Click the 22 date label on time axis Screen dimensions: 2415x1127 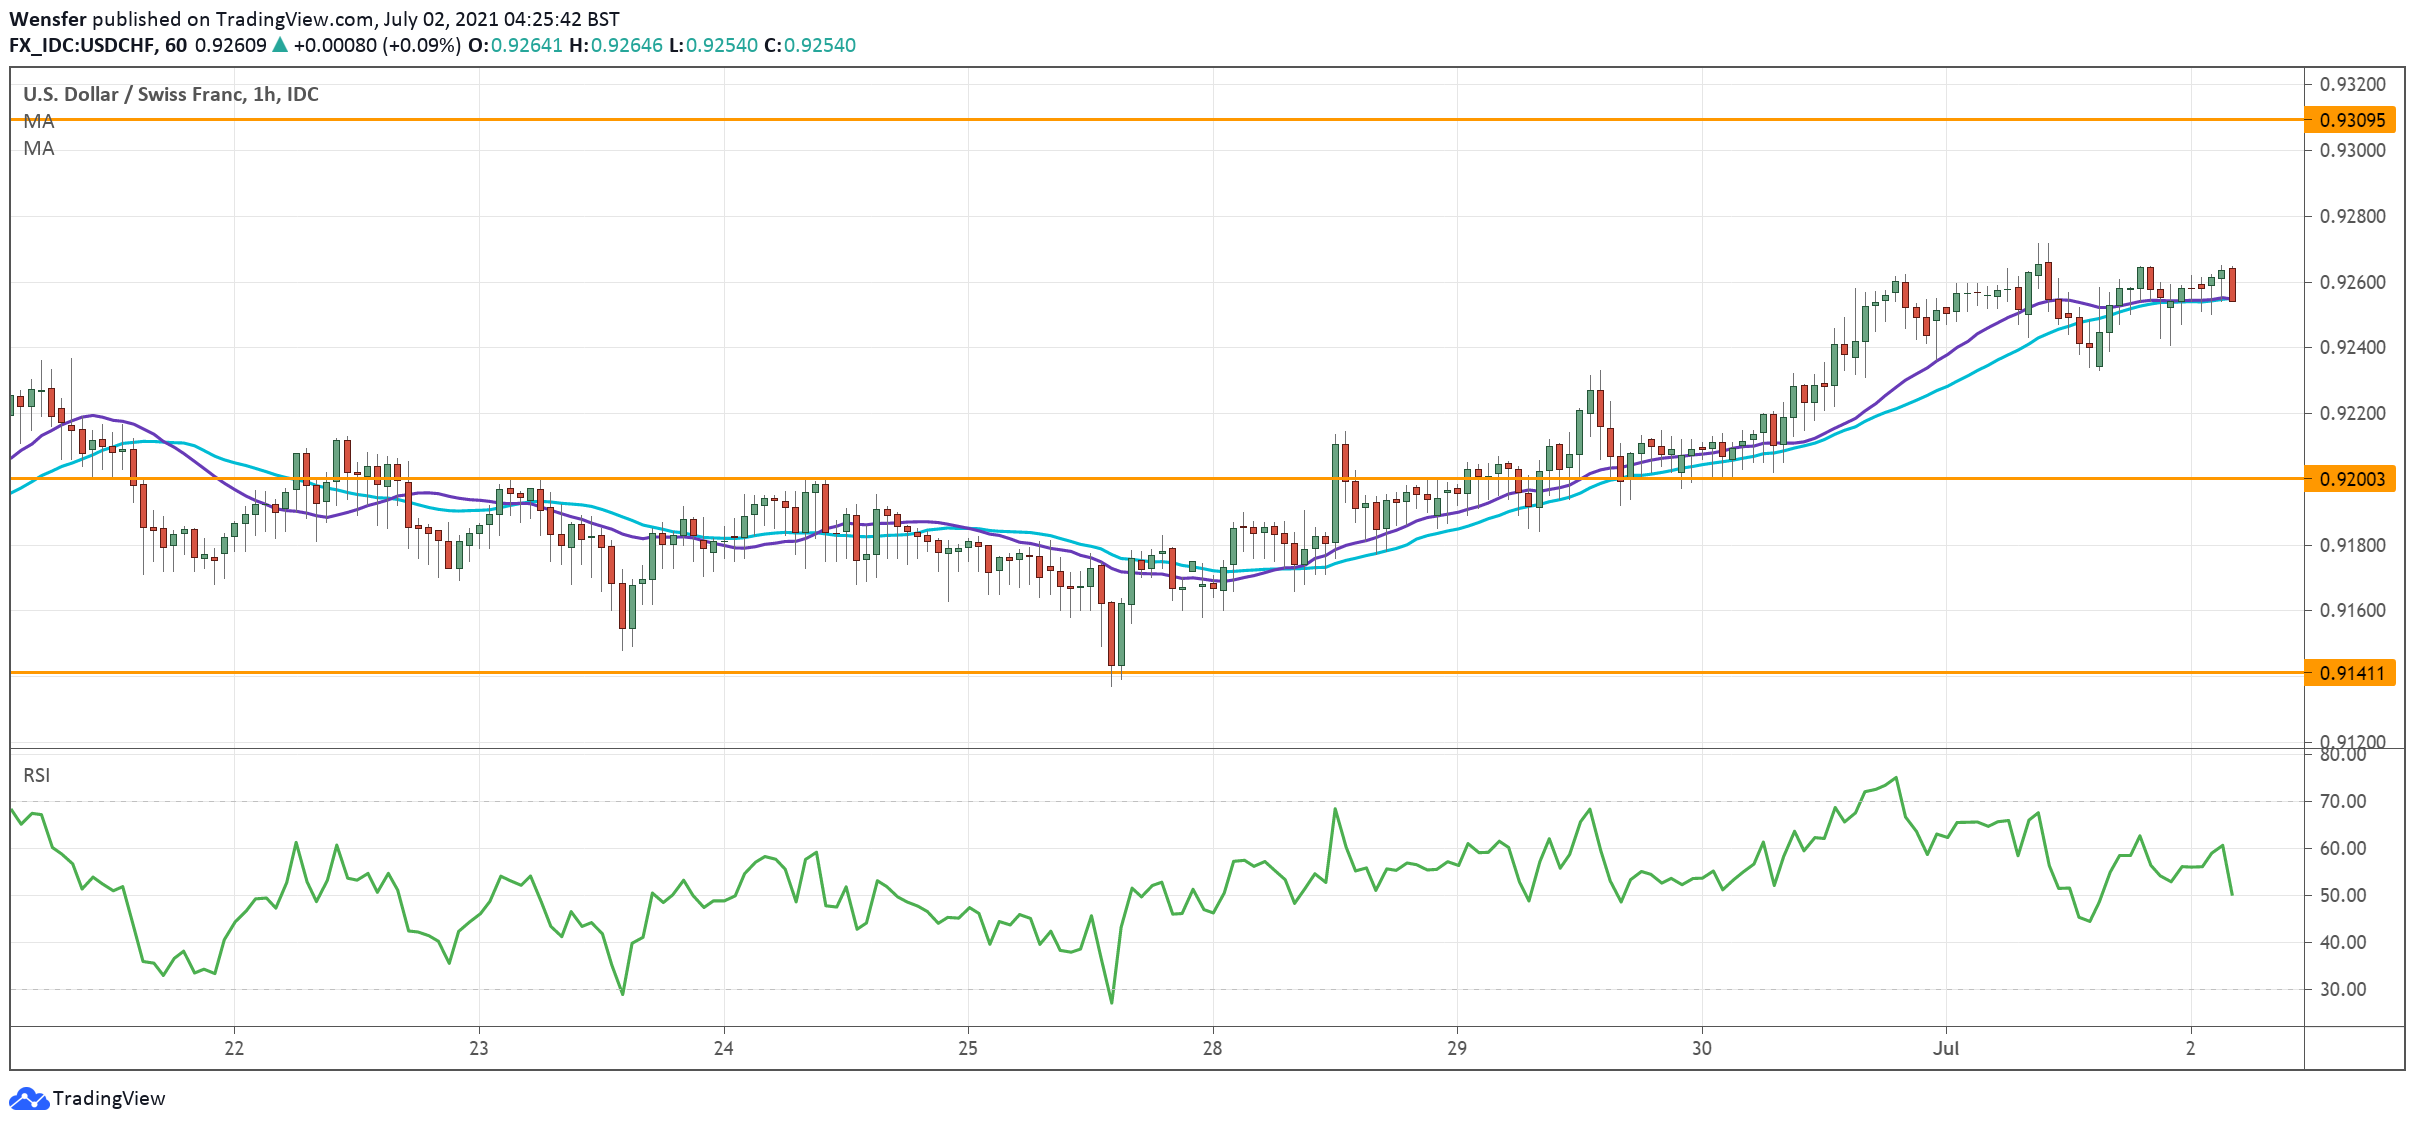click(x=234, y=1048)
